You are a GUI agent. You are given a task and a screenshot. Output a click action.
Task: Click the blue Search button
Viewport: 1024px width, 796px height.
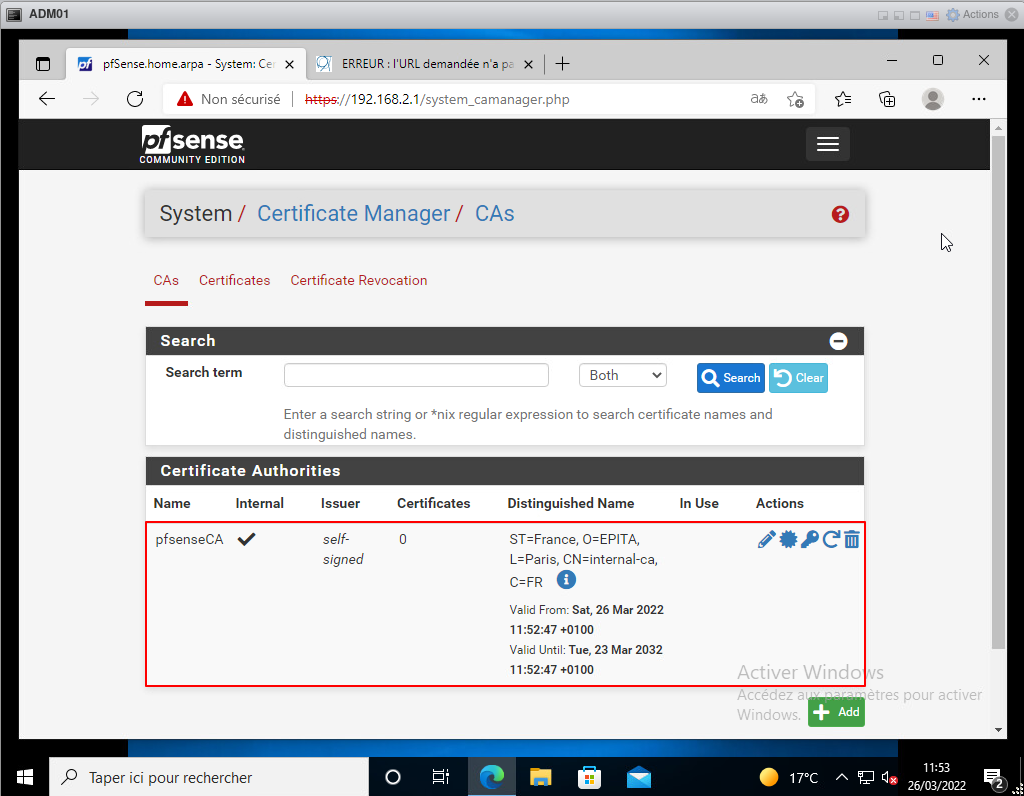[x=730, y=378]
